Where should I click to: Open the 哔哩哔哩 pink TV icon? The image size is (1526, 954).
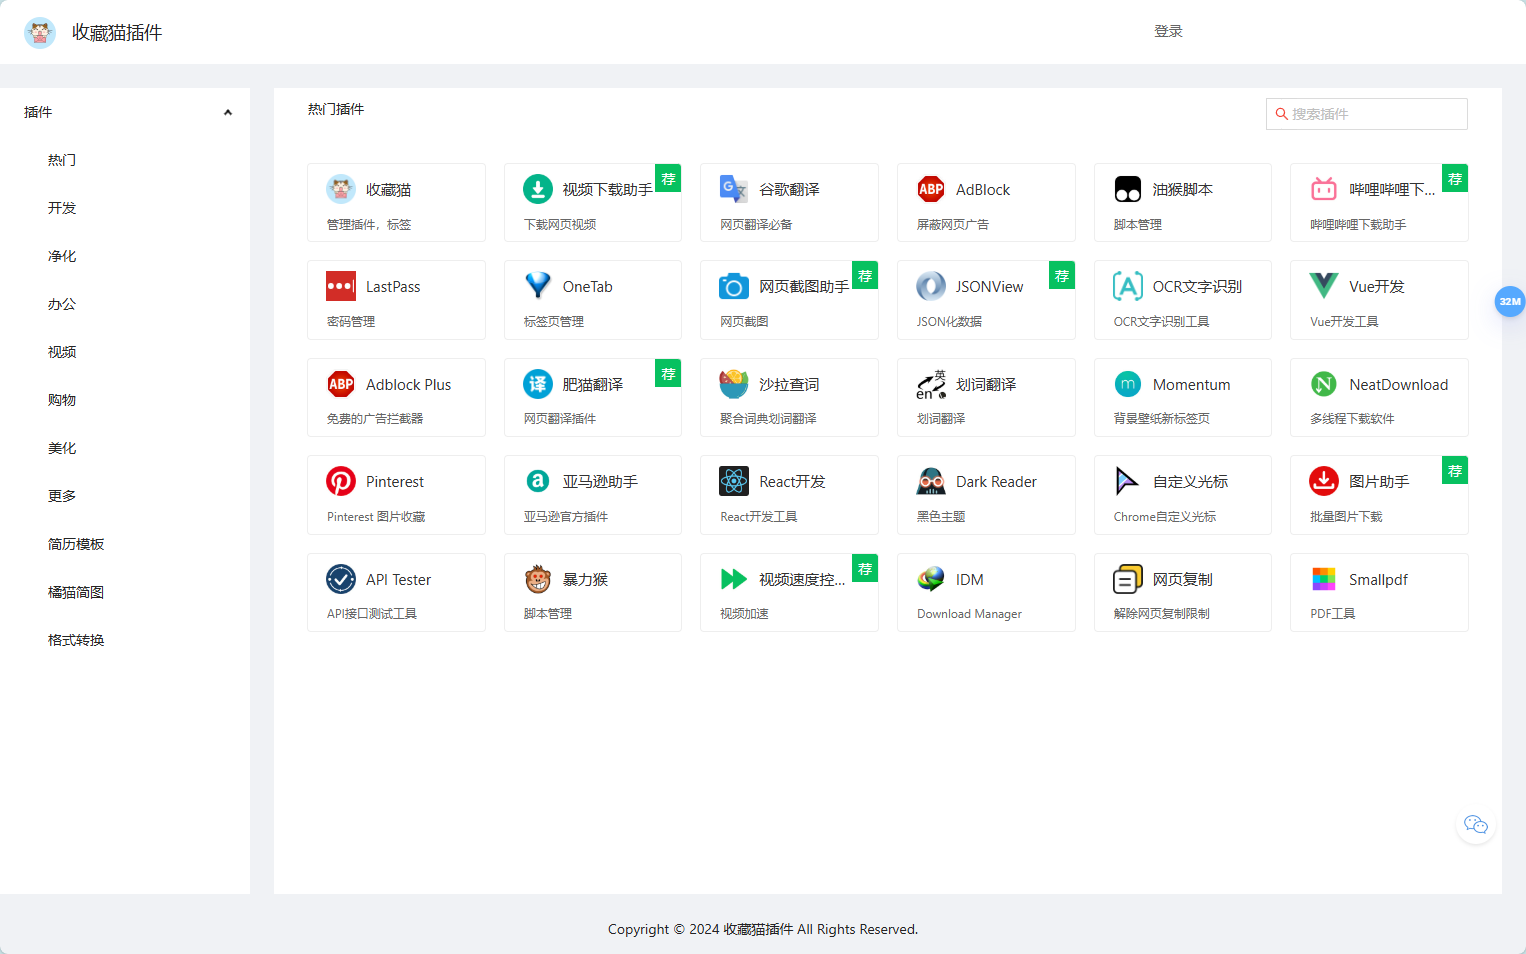click(1324, 189)
